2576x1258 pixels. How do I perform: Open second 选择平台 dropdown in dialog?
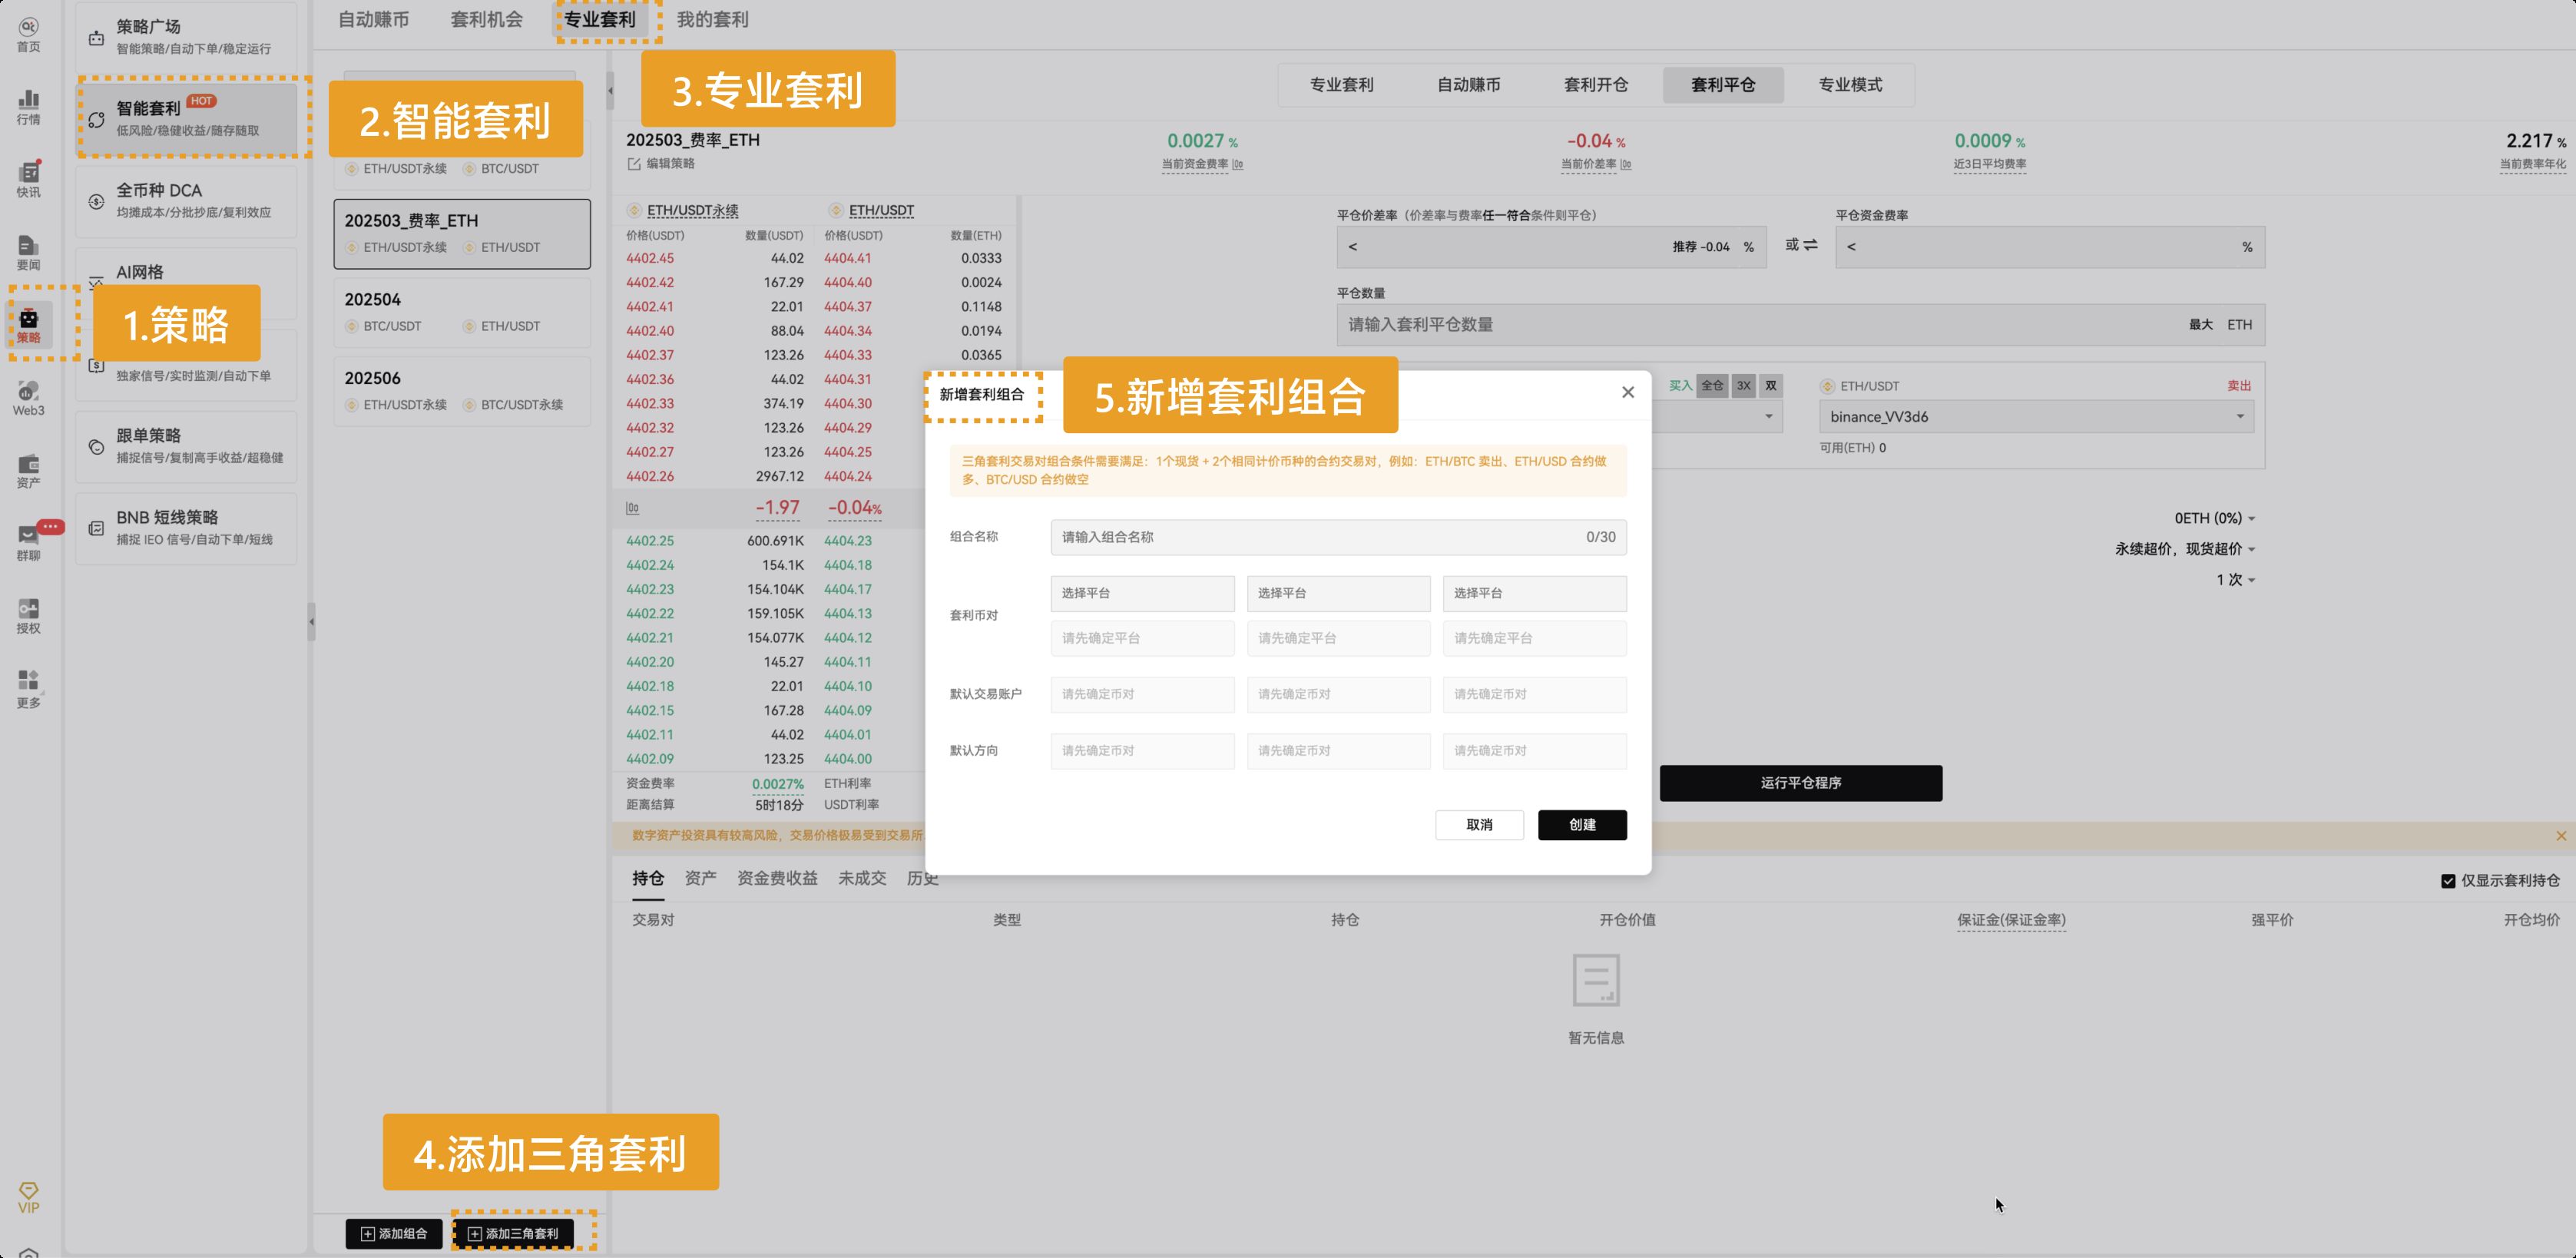tap(1338, 593)
